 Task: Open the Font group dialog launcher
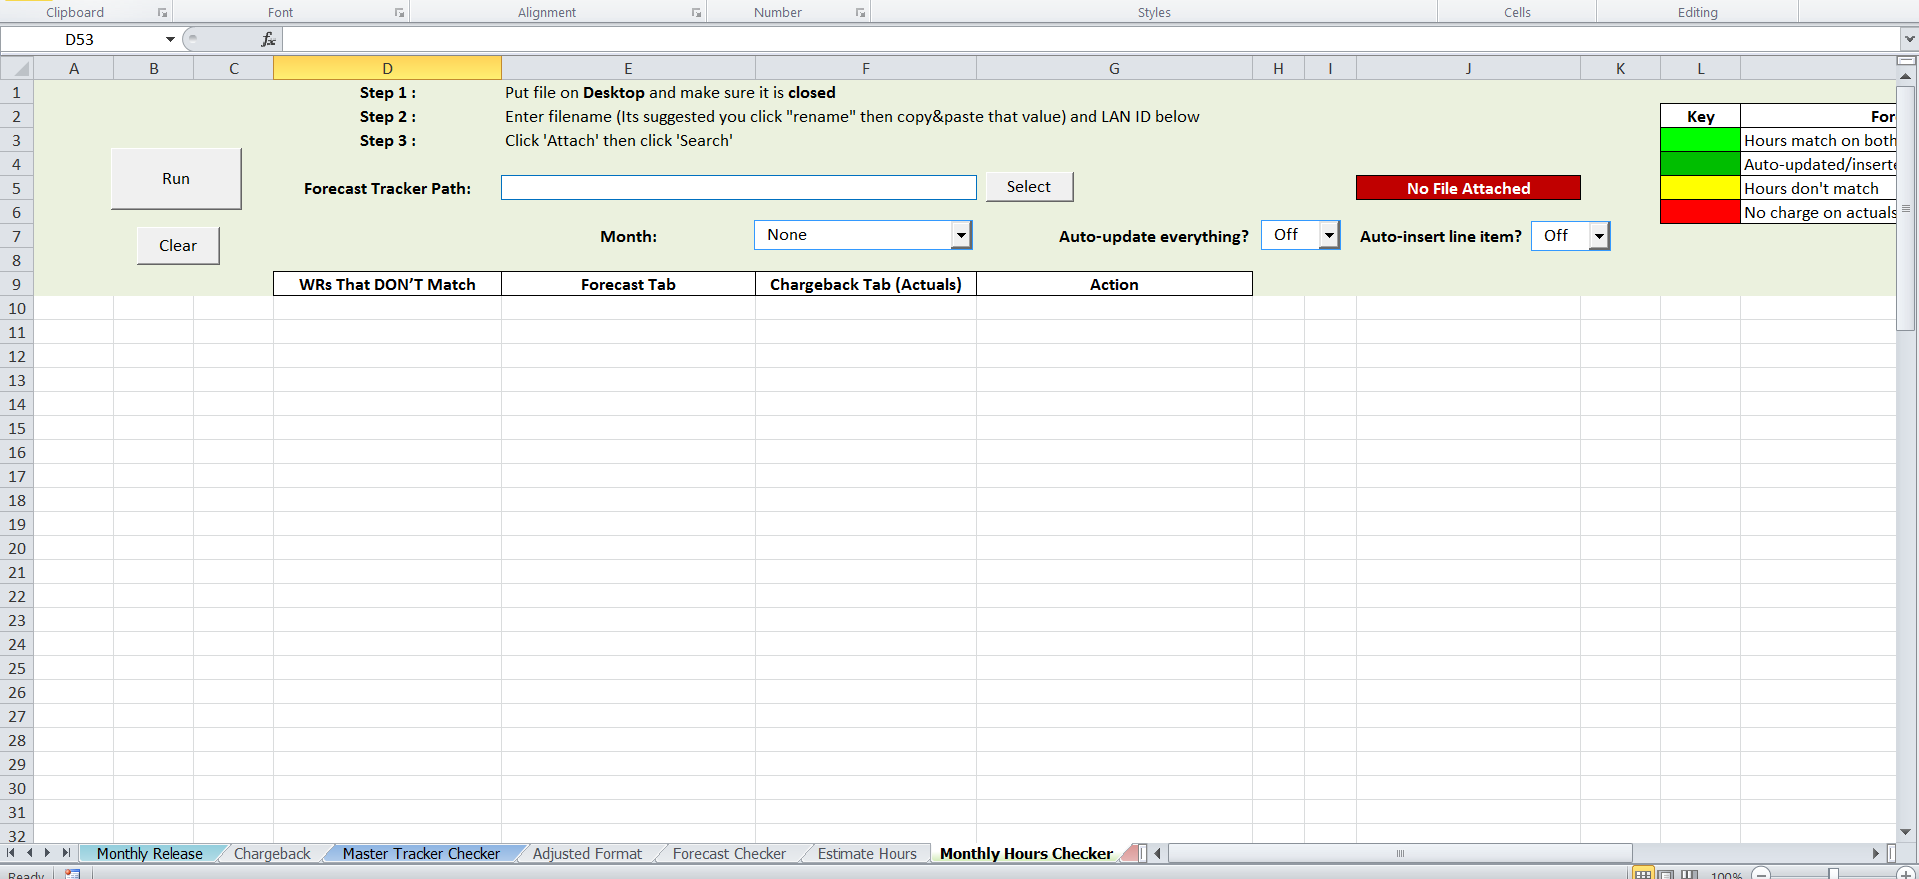click(399, 13)
